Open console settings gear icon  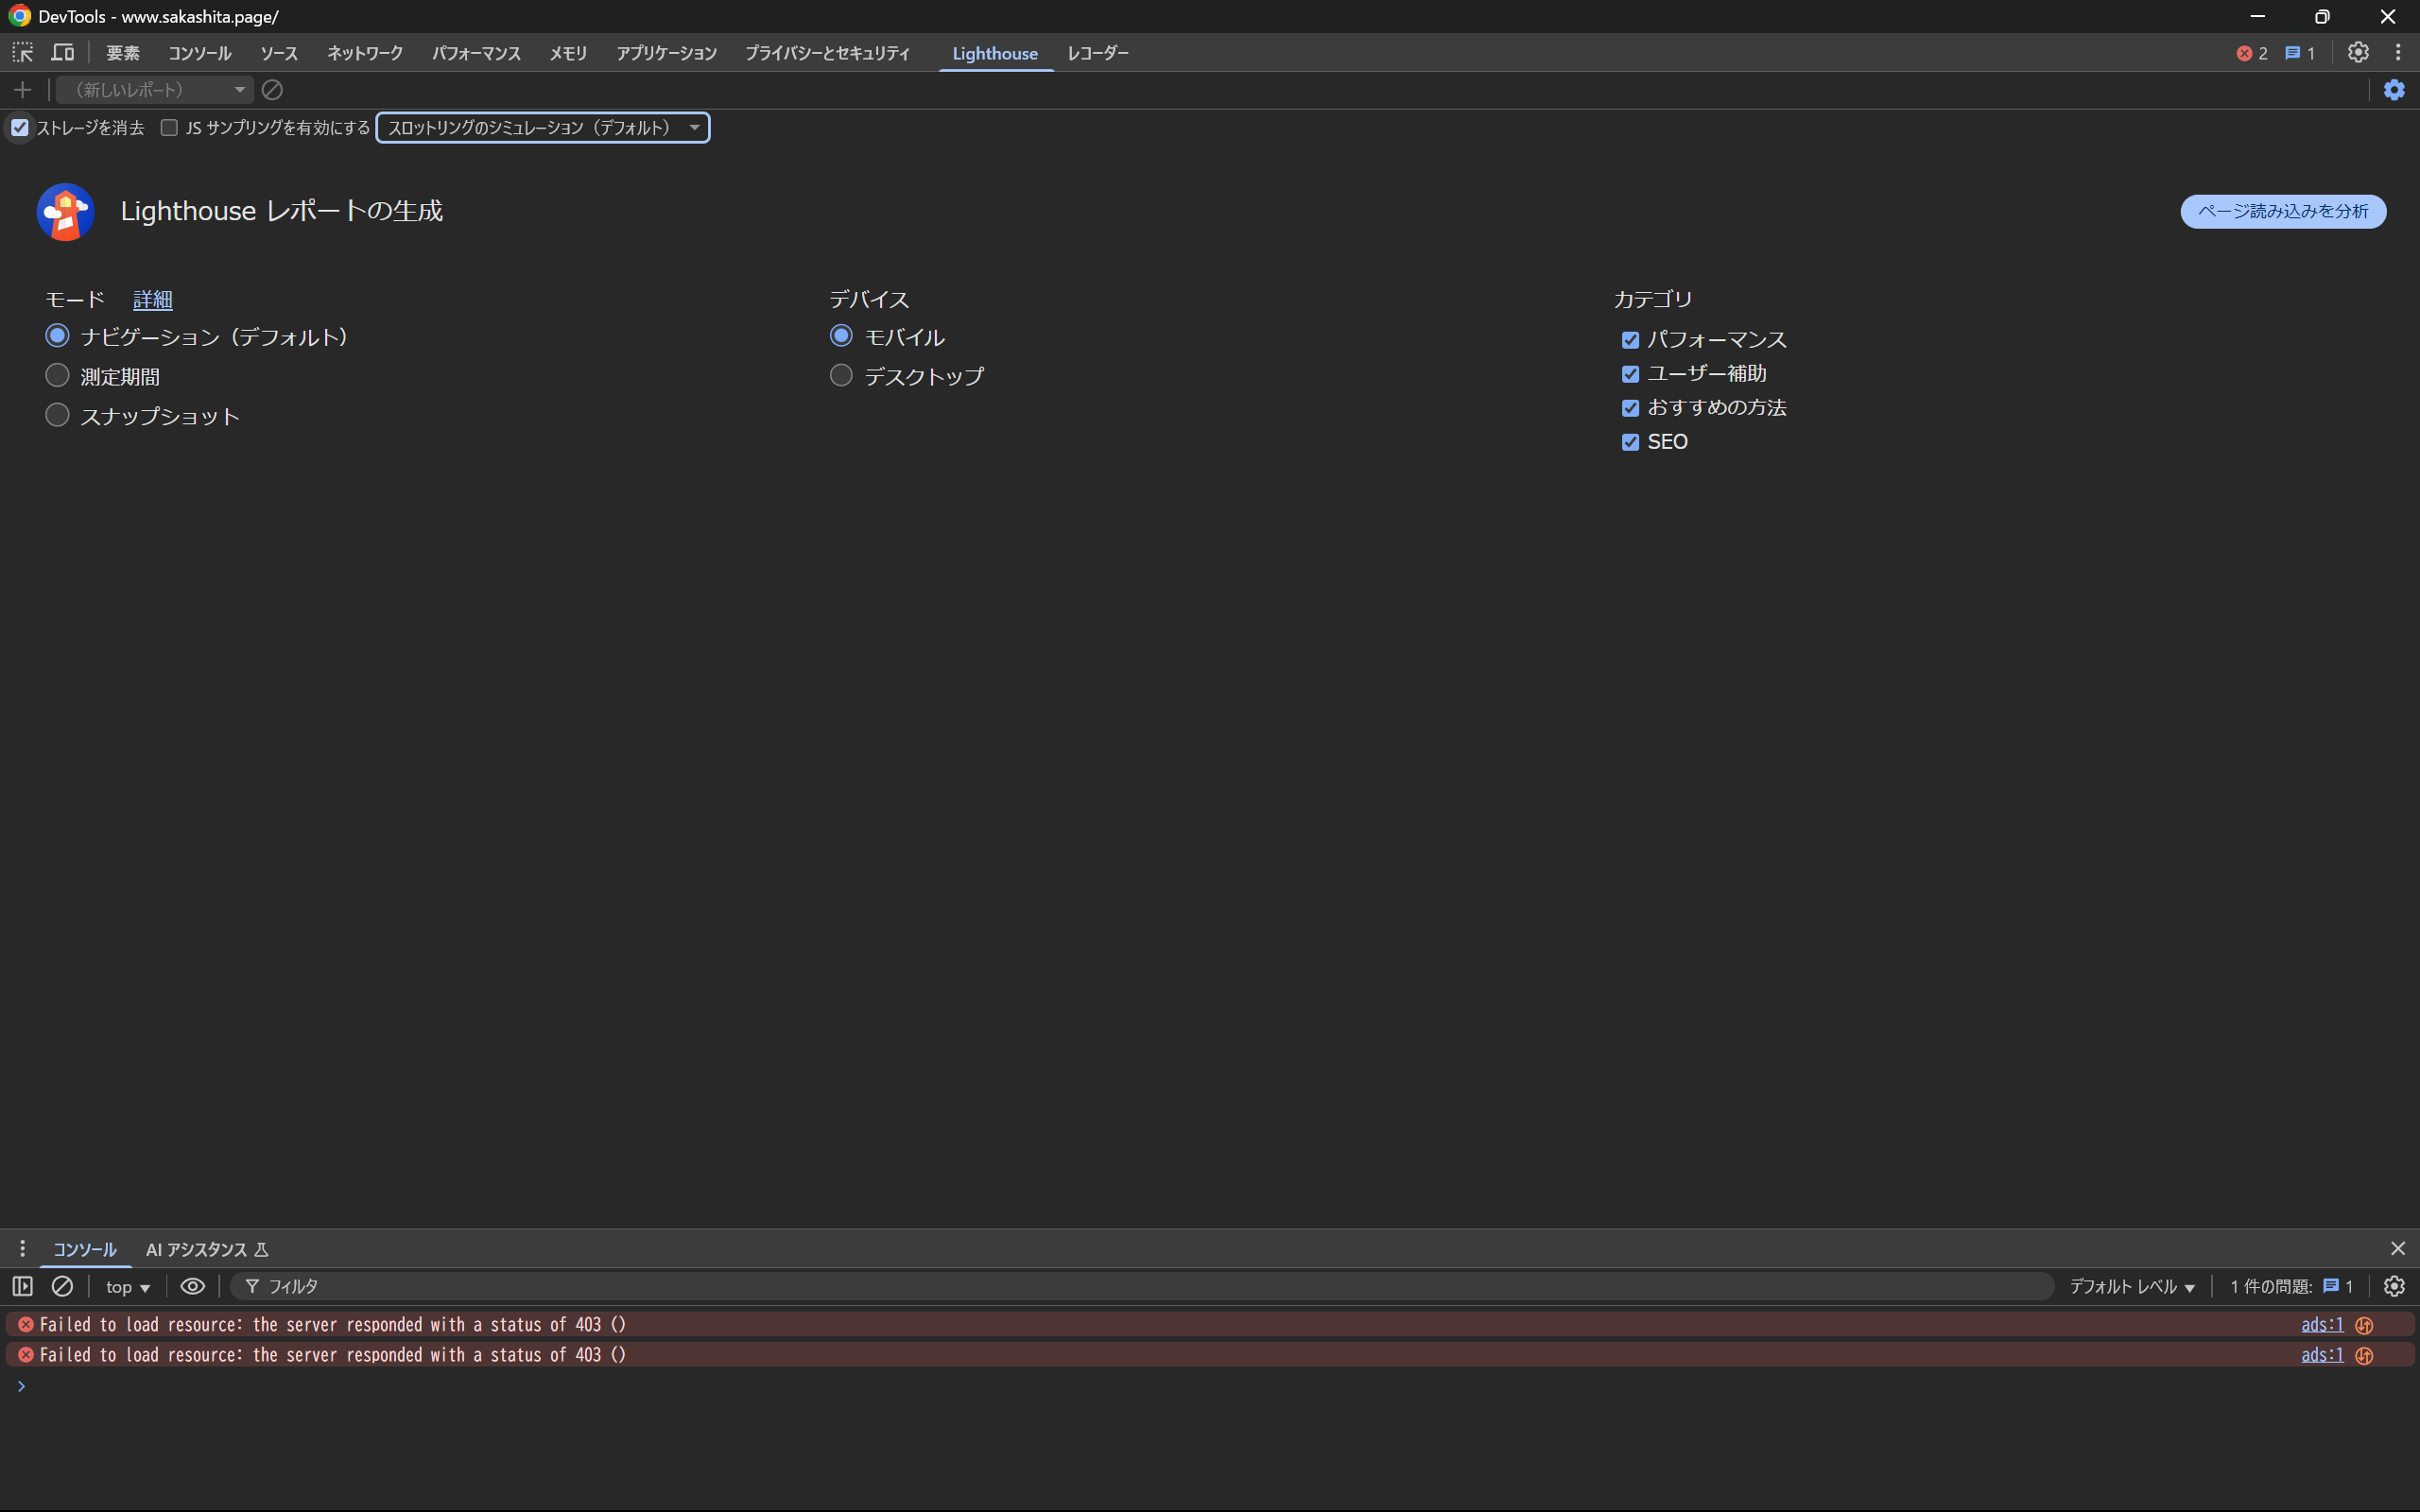[2394, 1286]
